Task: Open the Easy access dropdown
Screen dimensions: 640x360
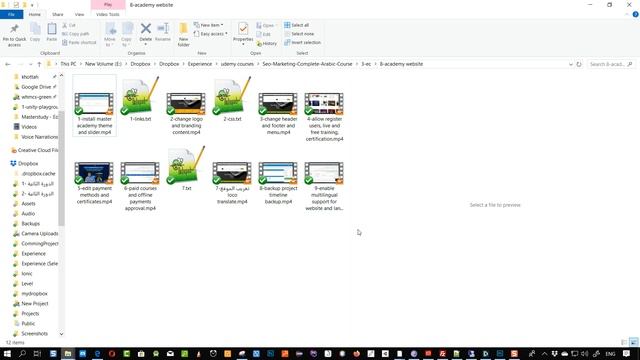Action: click(211, 34)
